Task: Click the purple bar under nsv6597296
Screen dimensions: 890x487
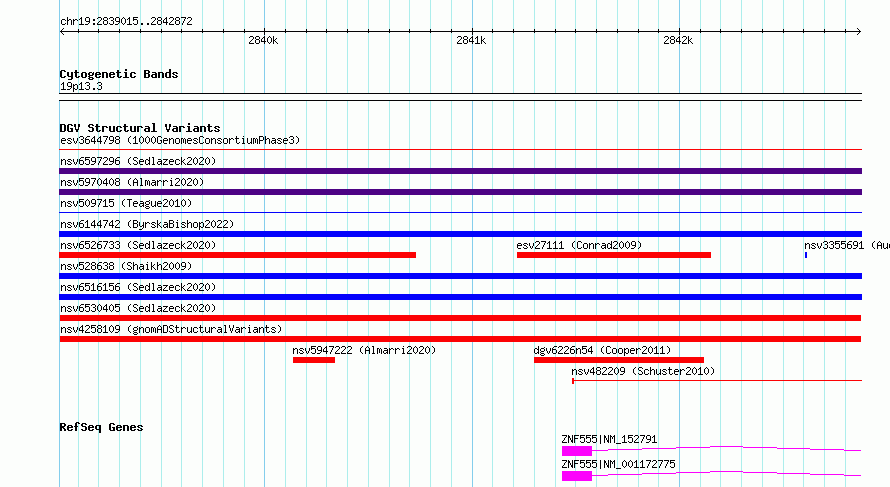Action: tap(460, 171)
